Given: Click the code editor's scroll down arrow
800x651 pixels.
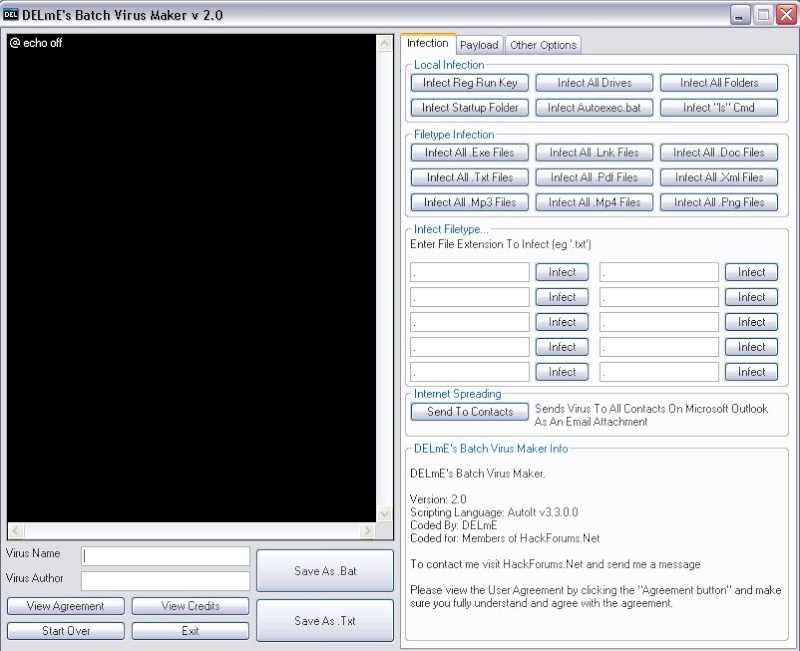Looking at the screenshot, I should tap(384, 513).
